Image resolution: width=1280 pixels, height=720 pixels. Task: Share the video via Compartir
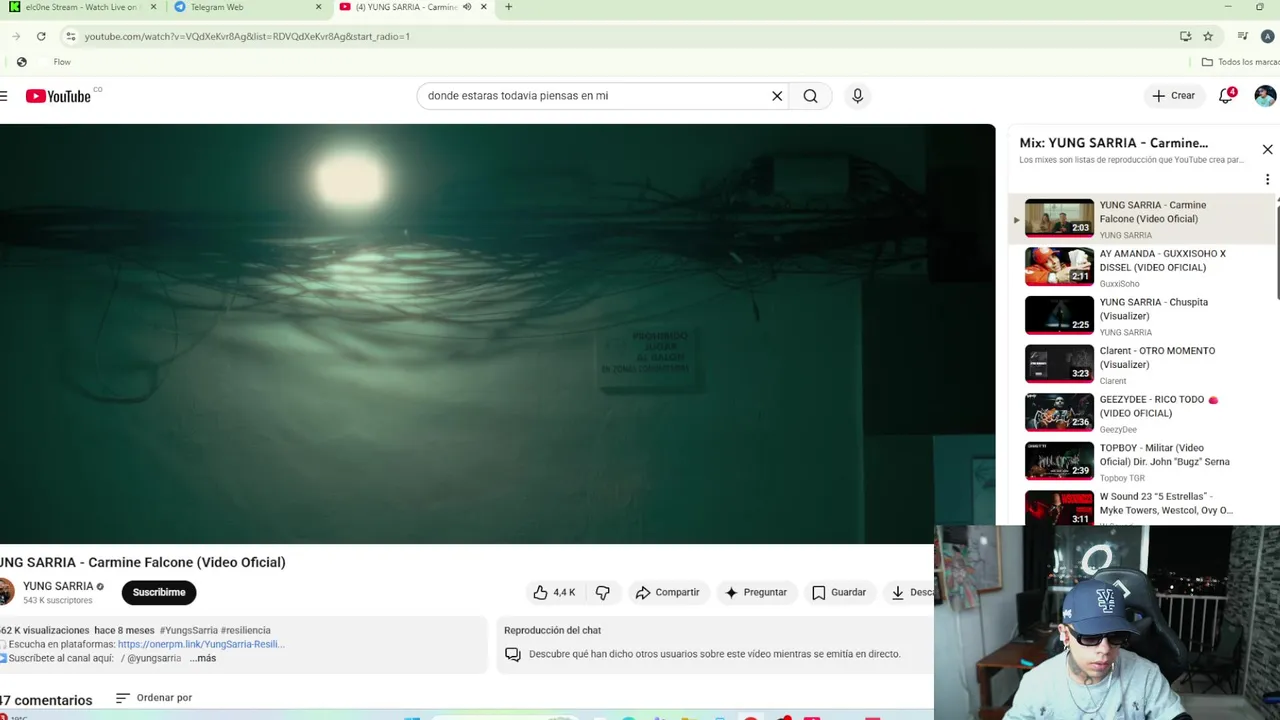667,592
